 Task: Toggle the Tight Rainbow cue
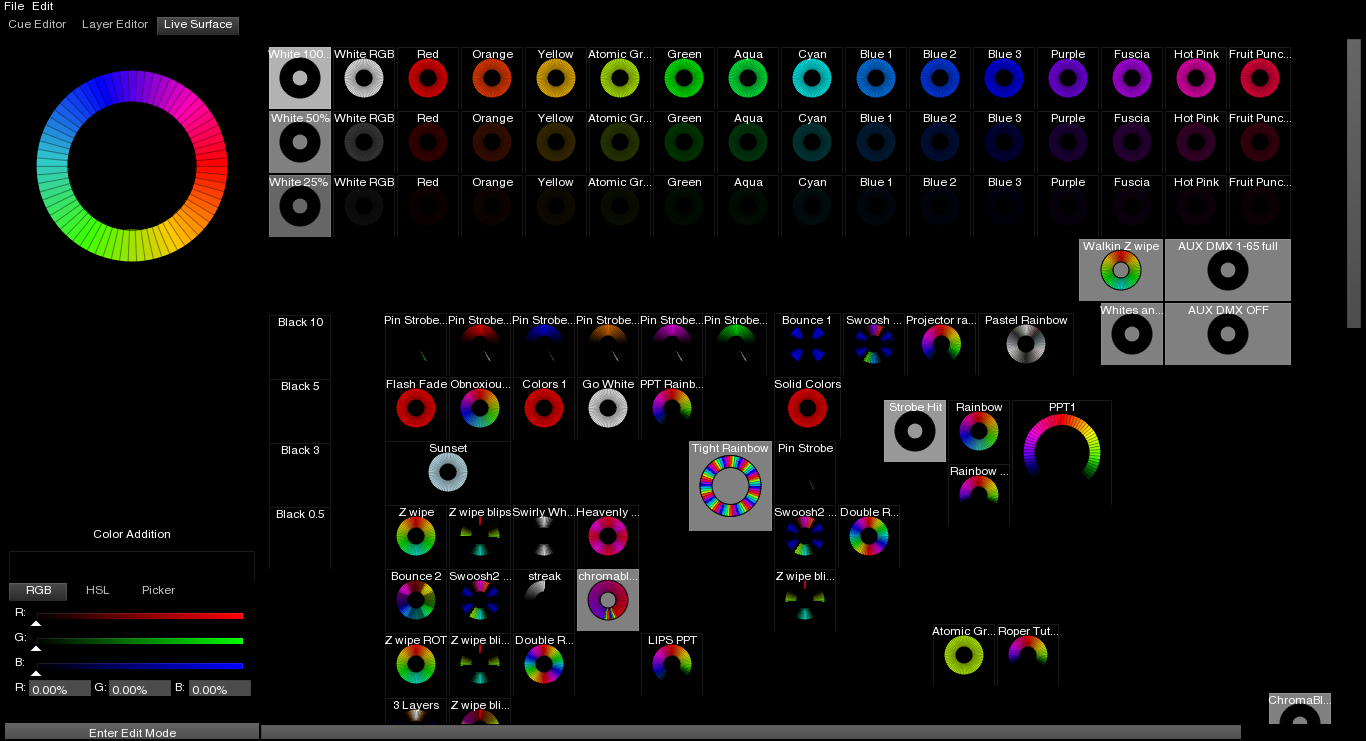731,486
